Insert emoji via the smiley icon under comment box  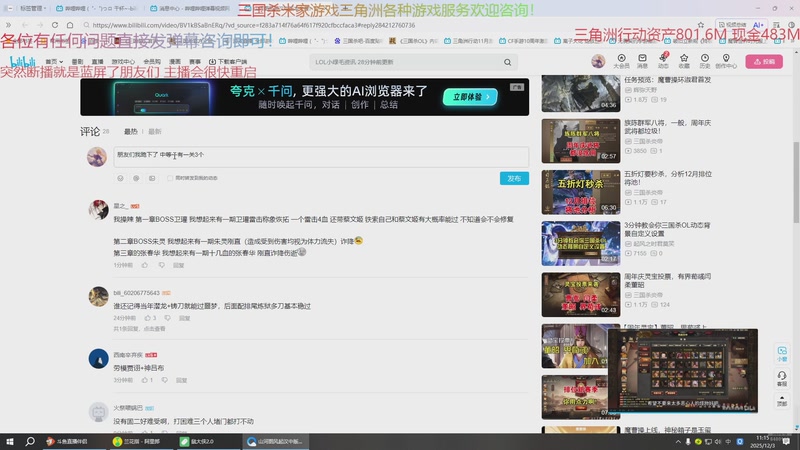120,178
